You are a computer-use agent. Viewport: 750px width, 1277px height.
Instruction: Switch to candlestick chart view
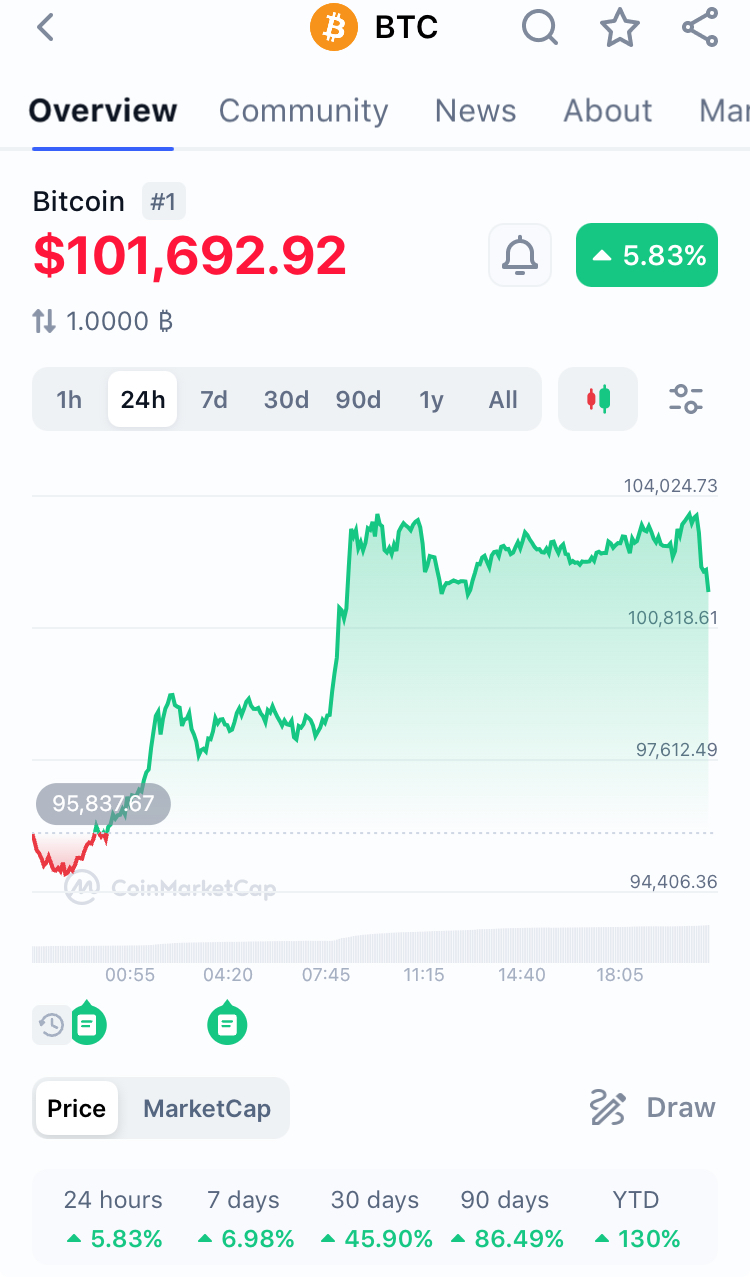pyautogui.click(x=598, y=399)
